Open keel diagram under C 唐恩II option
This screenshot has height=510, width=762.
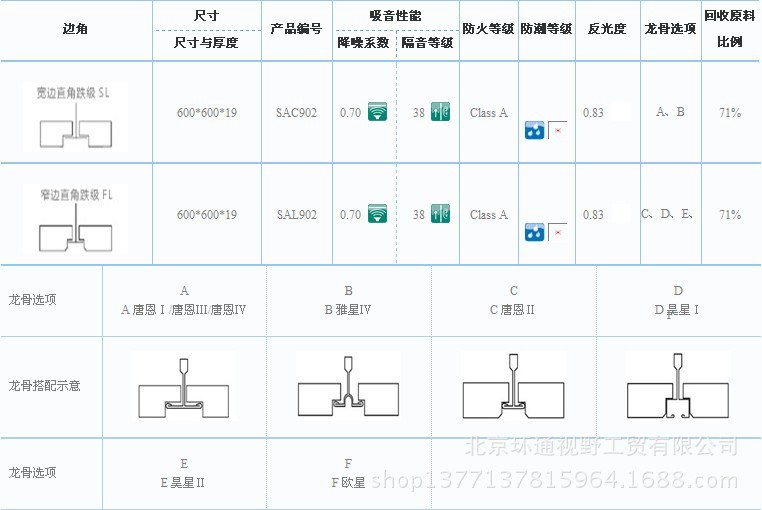[x=512, y=386]
